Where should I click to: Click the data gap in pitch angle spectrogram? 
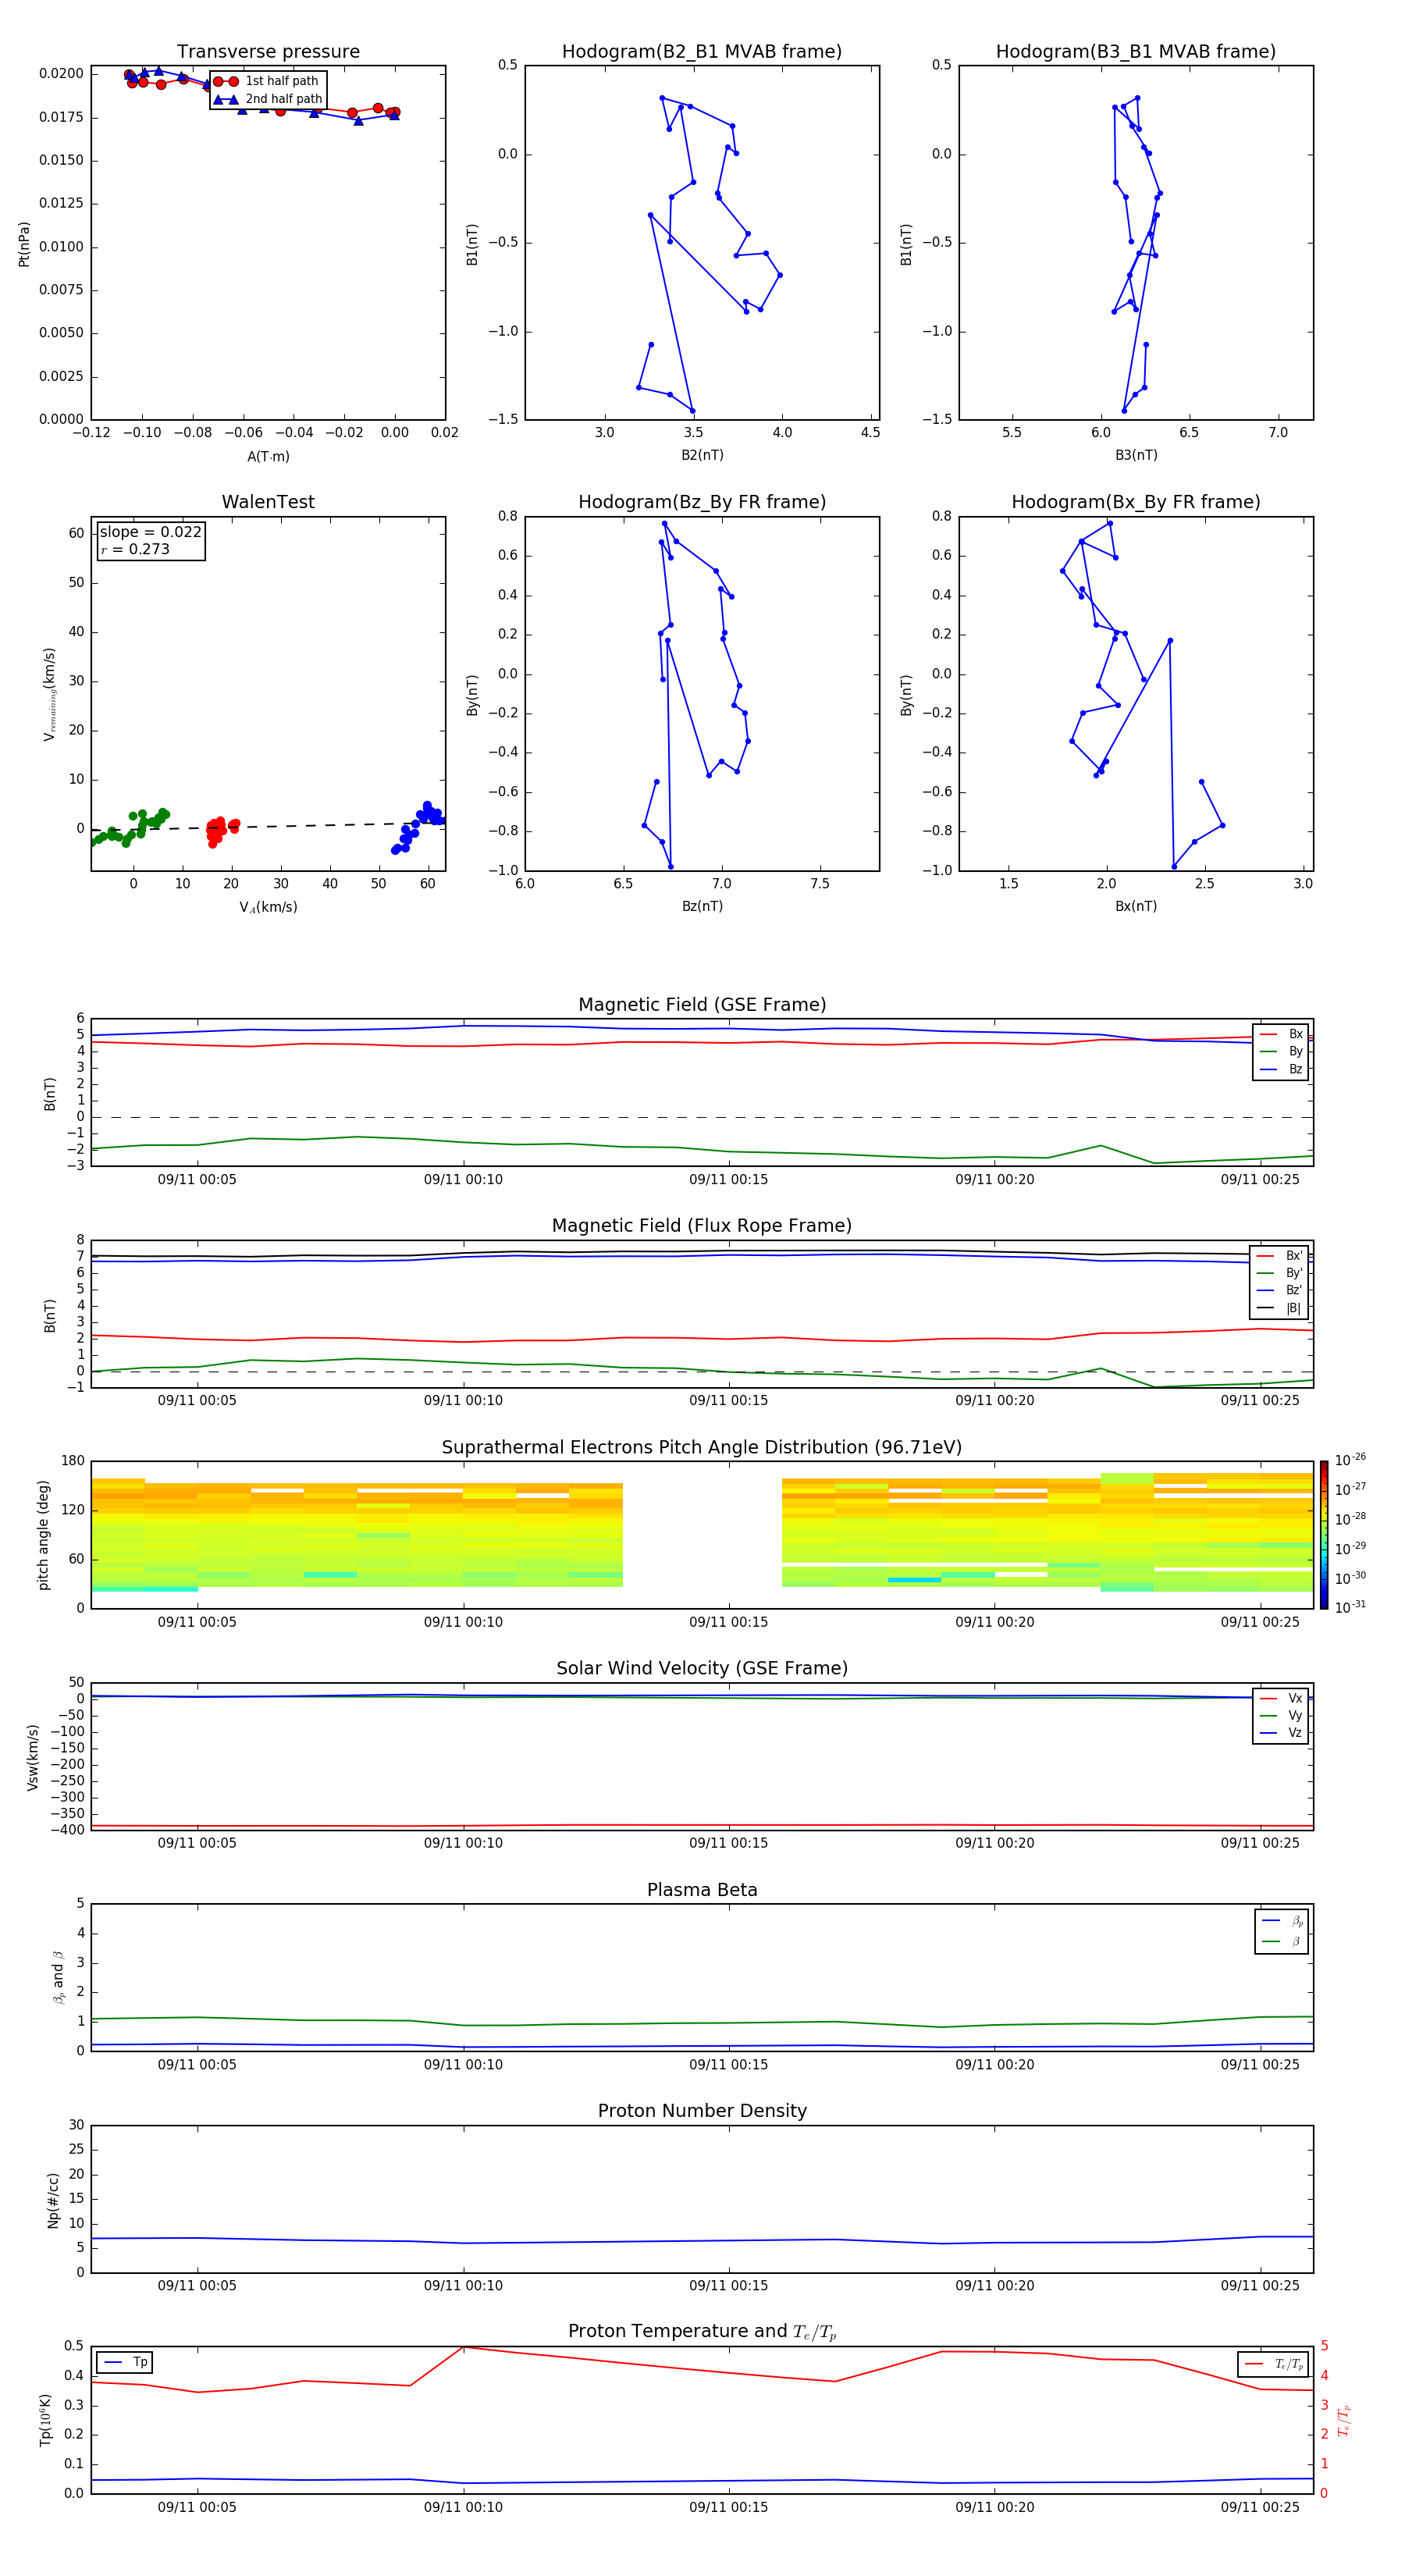pyautogui.click(x=702, y=1535)
